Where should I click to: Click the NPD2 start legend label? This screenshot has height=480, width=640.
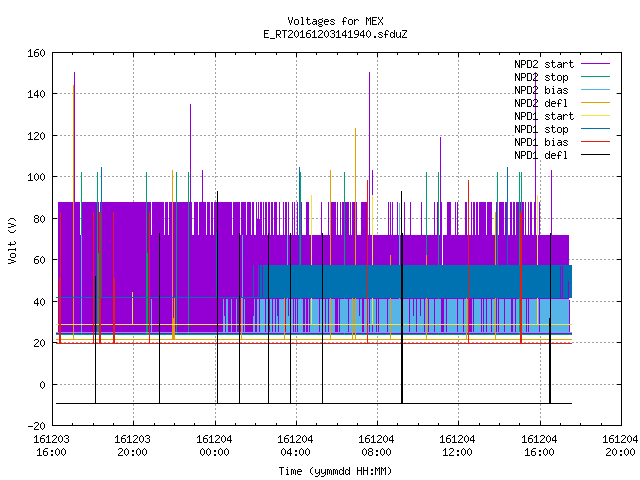[x=544, y=64]
